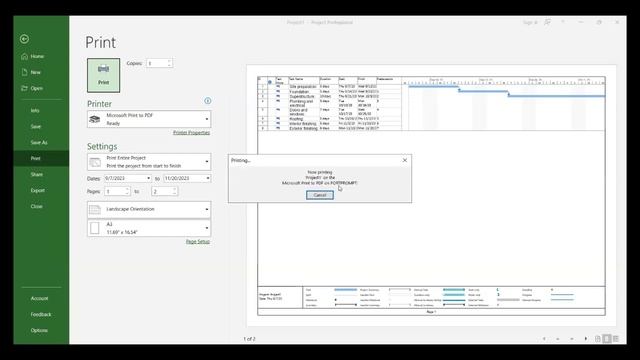The image size is (640, 360).
Task: Click the large Print button
Action: click(103, 75)
